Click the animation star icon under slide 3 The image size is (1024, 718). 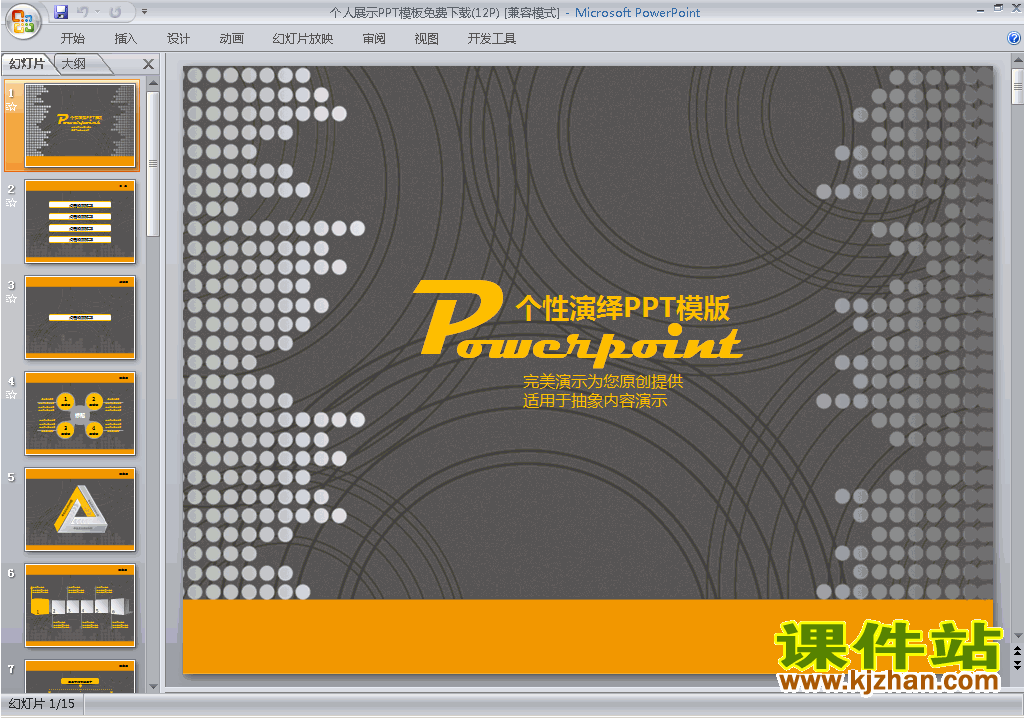pos(11,299)
